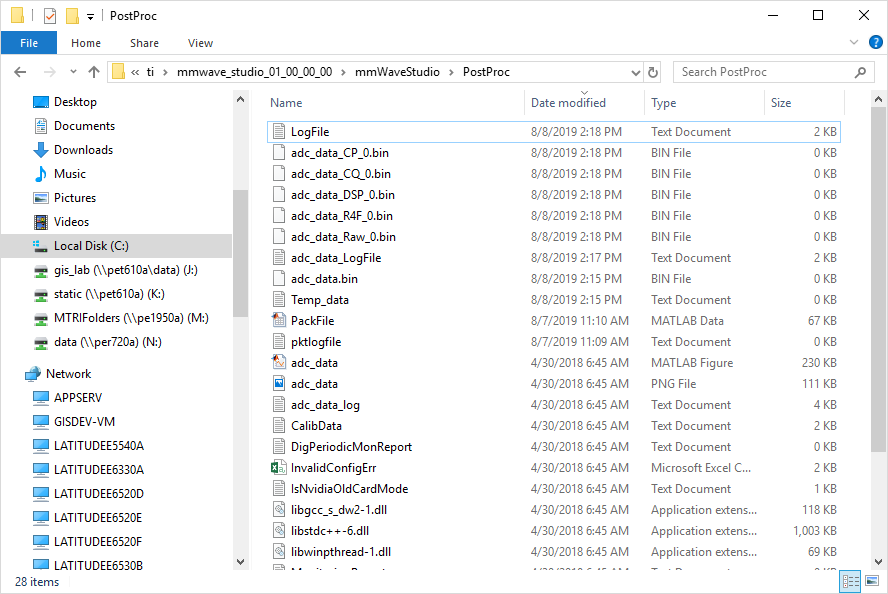888x594 pixels.
Task: Select the DigPeriodicMonReport file
Action: tap(351, 447)
